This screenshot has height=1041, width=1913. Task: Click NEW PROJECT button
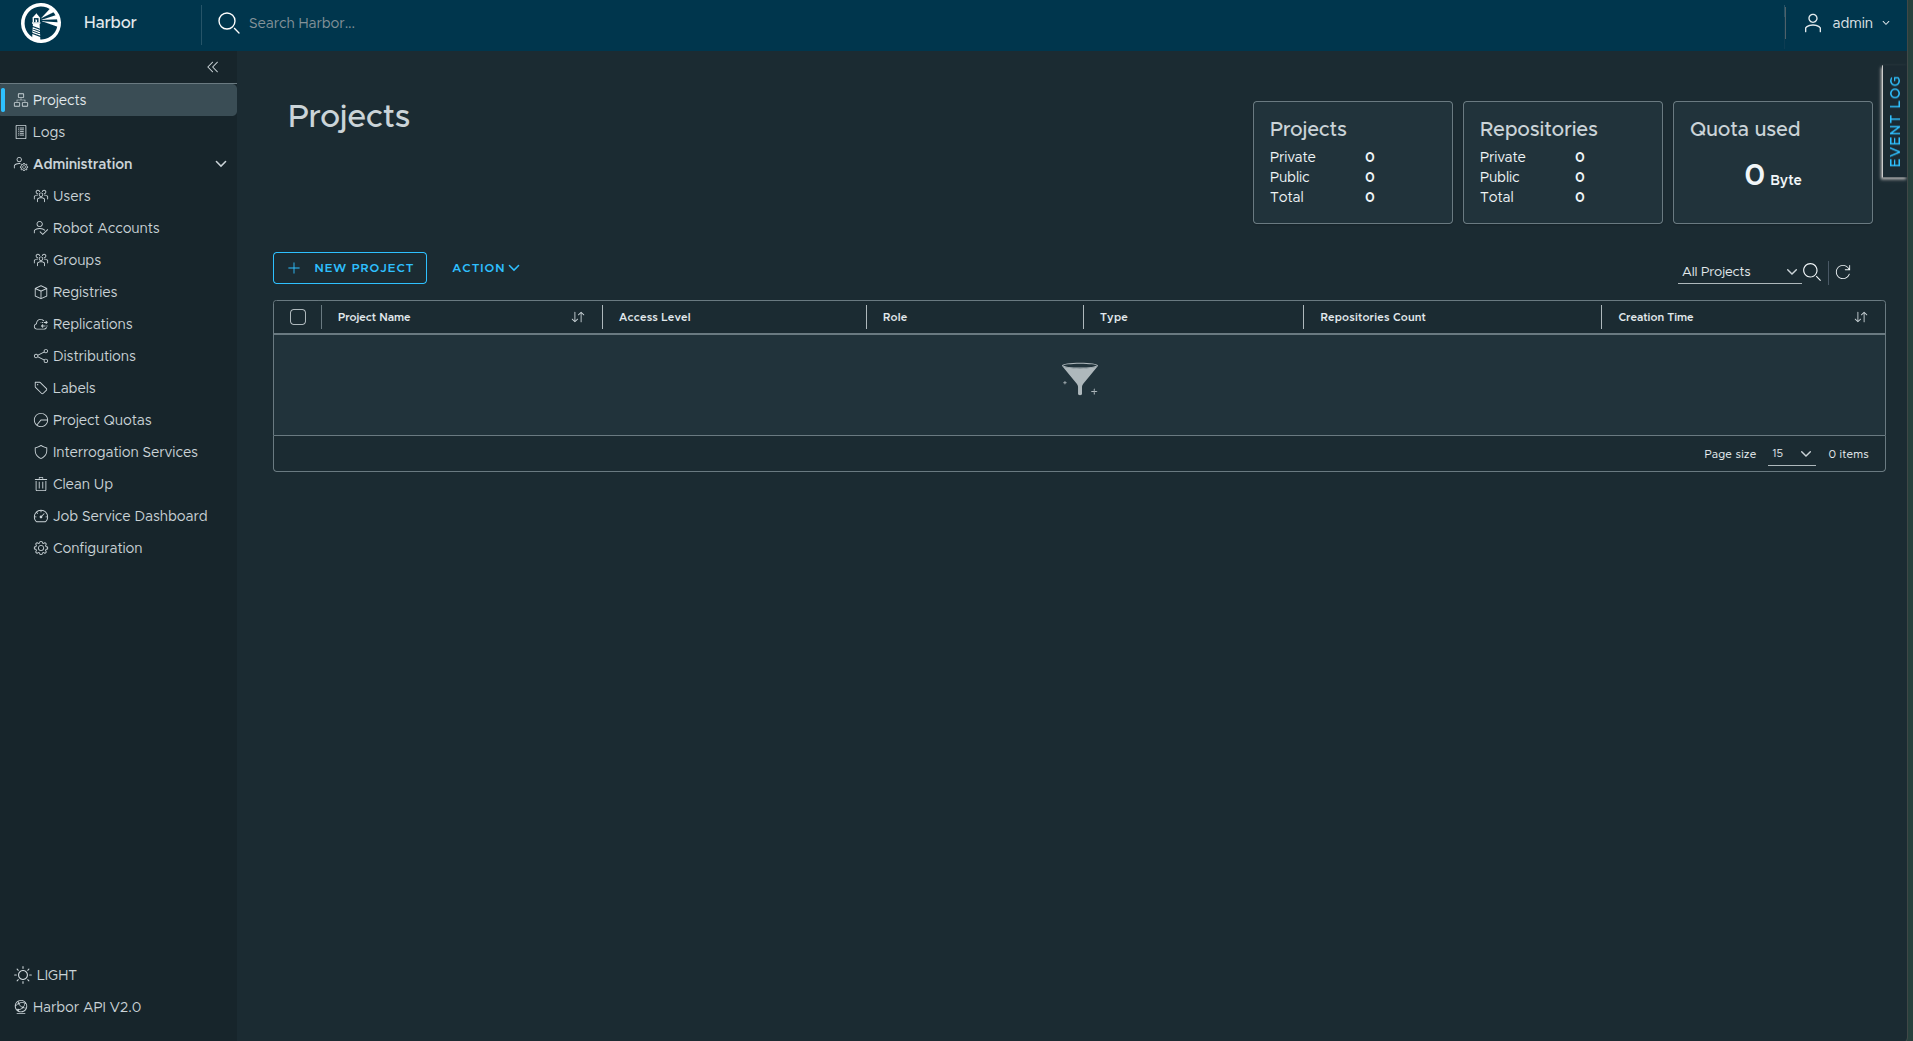pos(350,268)
